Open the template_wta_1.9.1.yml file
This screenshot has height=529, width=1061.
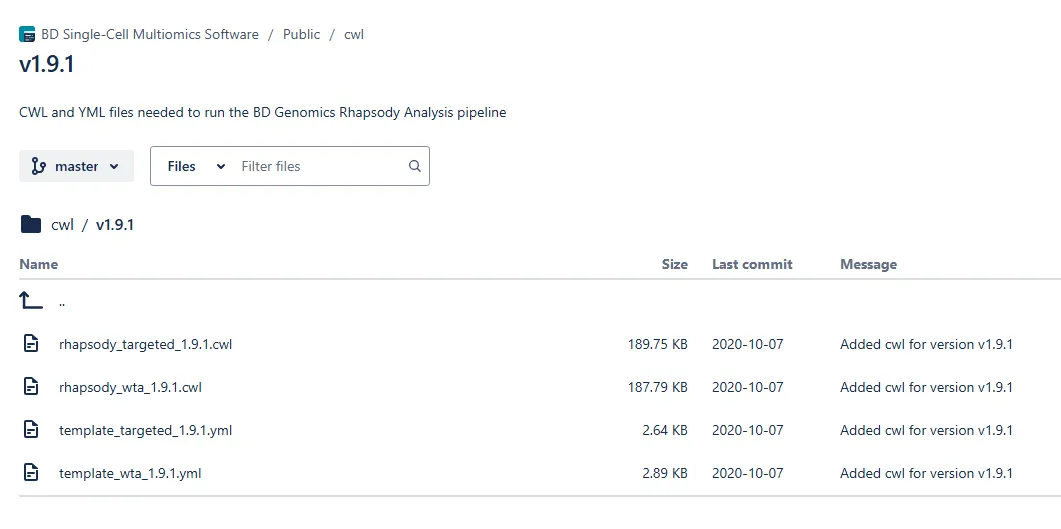(130, 474)
